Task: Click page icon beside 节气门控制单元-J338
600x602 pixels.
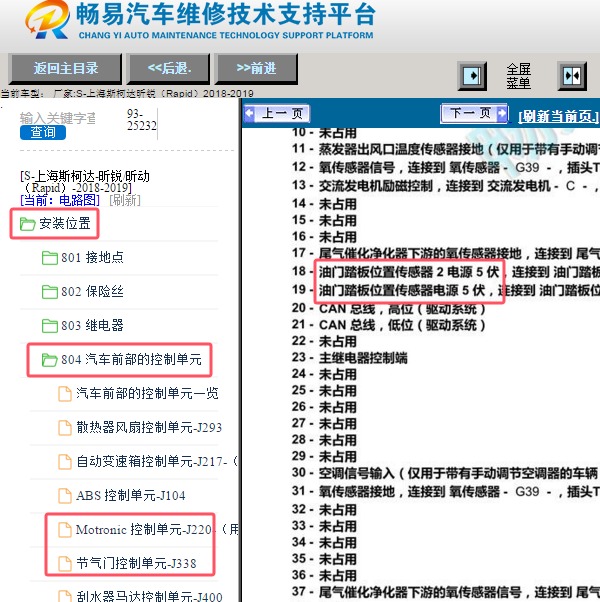Action: click(x=64, y=564)
